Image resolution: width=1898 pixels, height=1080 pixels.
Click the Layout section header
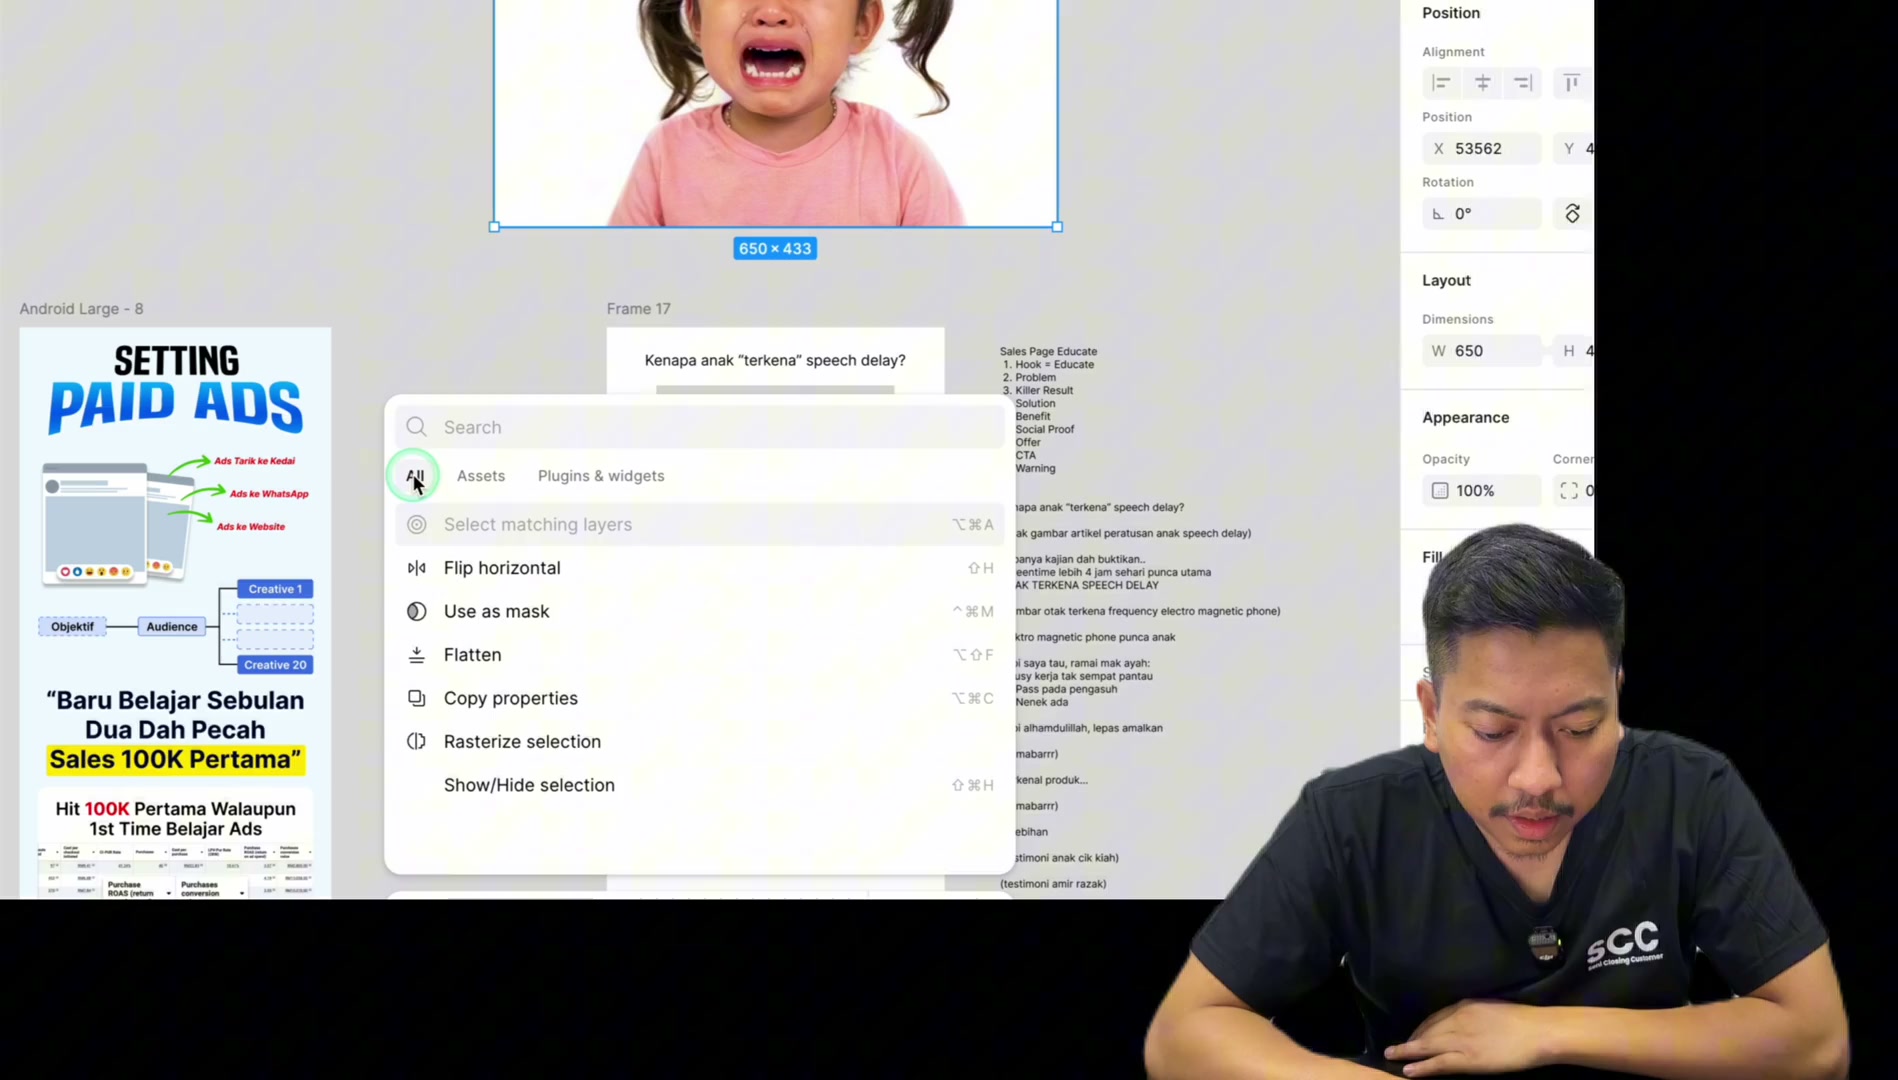[1446, 281]
